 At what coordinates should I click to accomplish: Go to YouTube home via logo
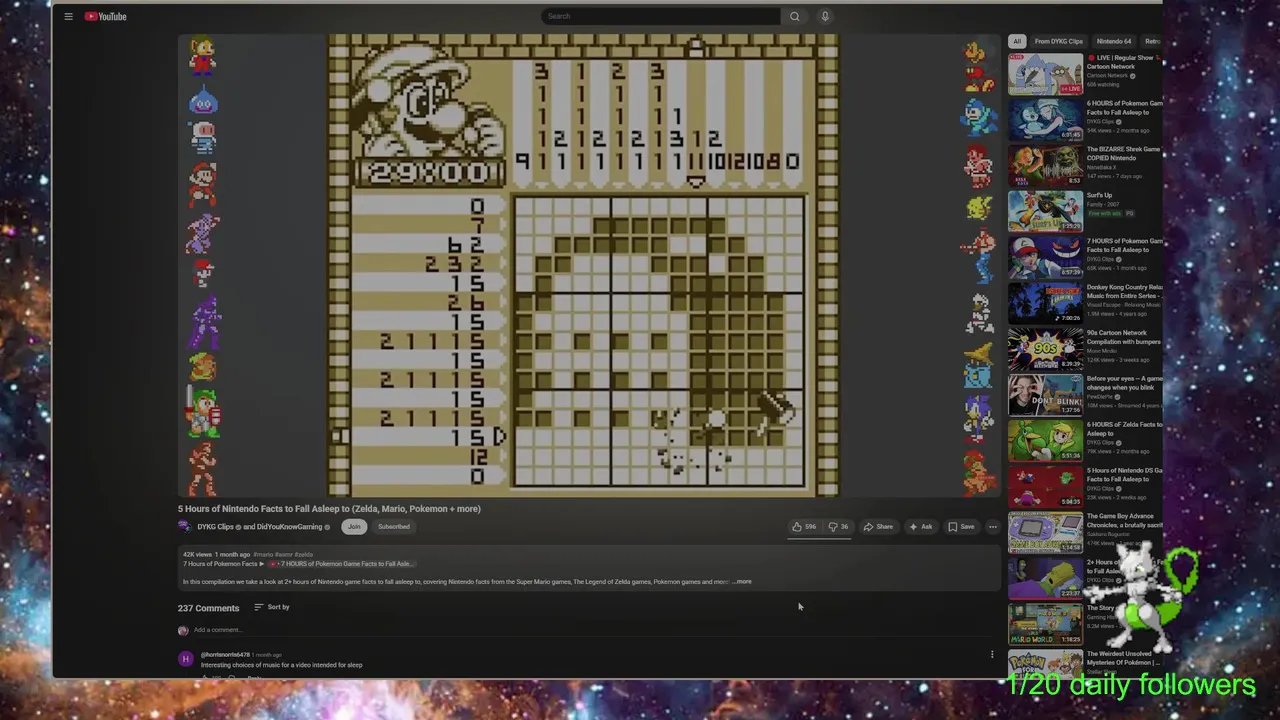coord(105,16)
